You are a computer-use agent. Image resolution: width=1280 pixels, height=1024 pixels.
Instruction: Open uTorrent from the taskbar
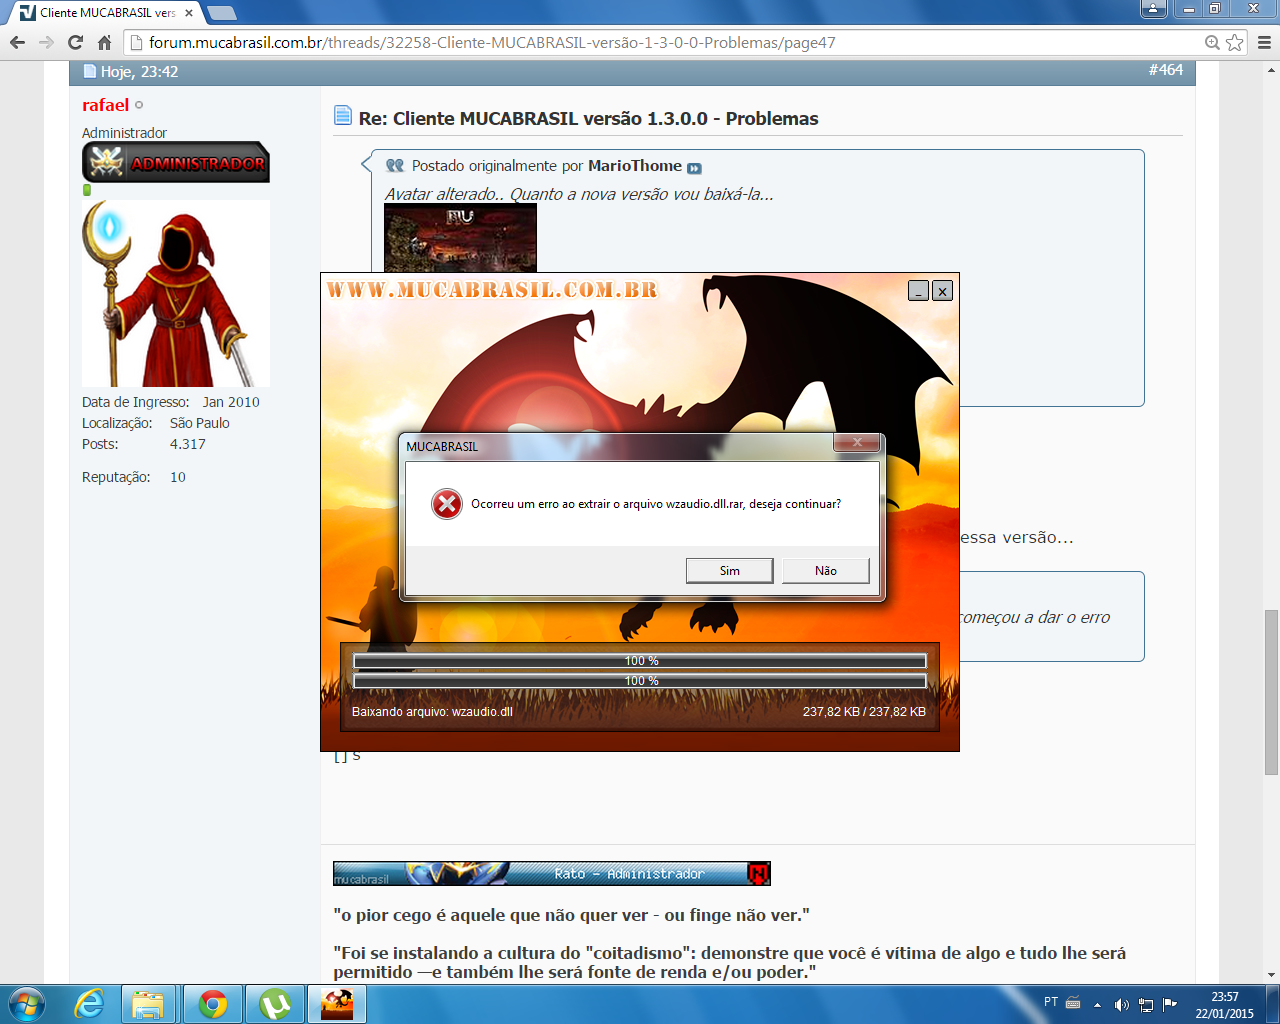pos(275,1004)
